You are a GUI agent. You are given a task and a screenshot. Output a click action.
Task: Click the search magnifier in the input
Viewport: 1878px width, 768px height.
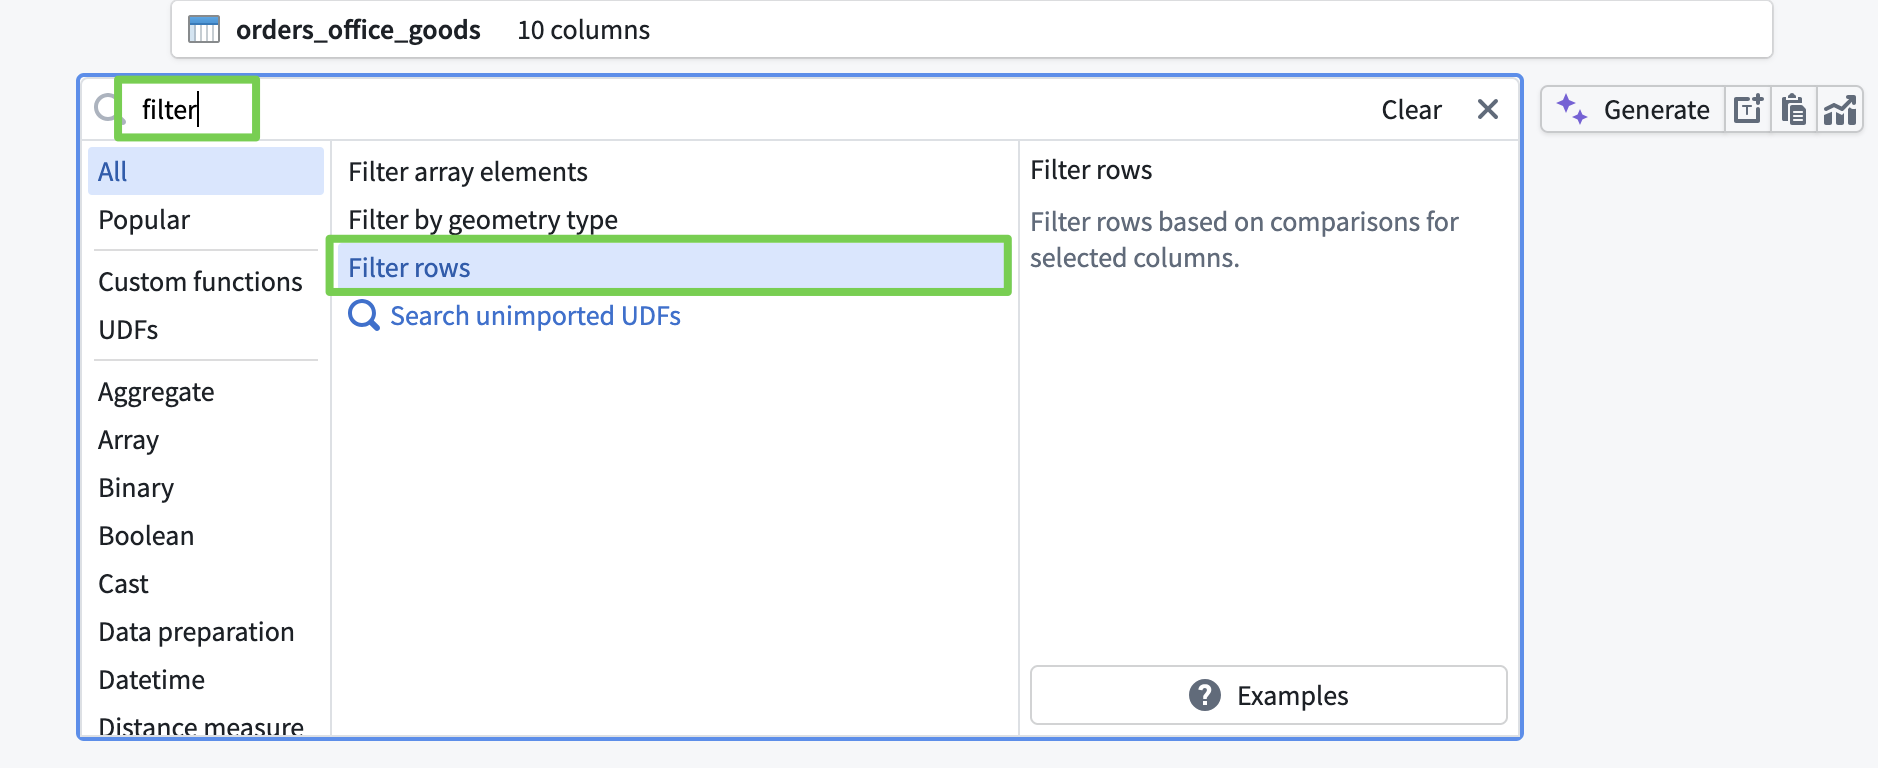105,108
